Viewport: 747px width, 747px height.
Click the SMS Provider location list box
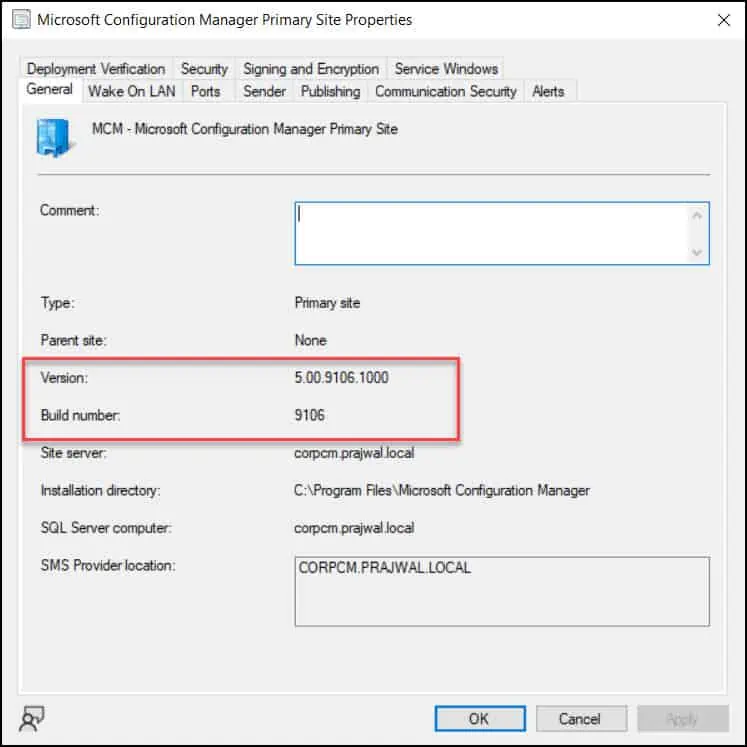[x=502, y=591]
